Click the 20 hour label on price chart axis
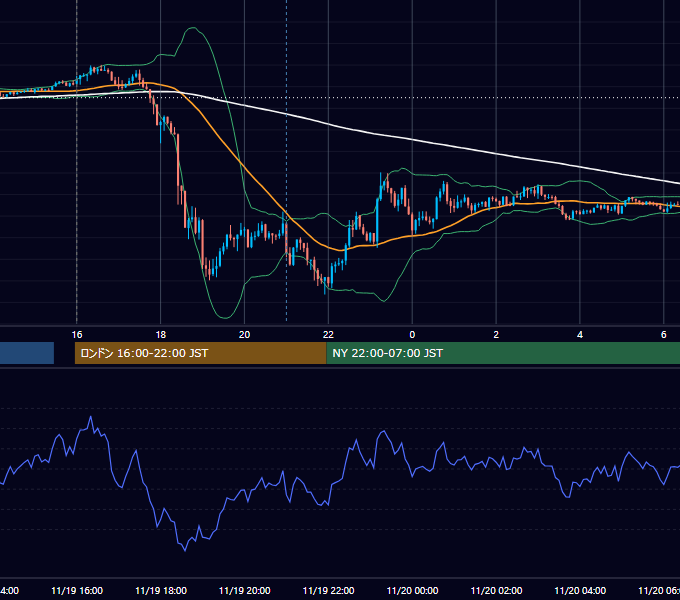Viewport: 680px width, 600px height. tap(245, 335)
